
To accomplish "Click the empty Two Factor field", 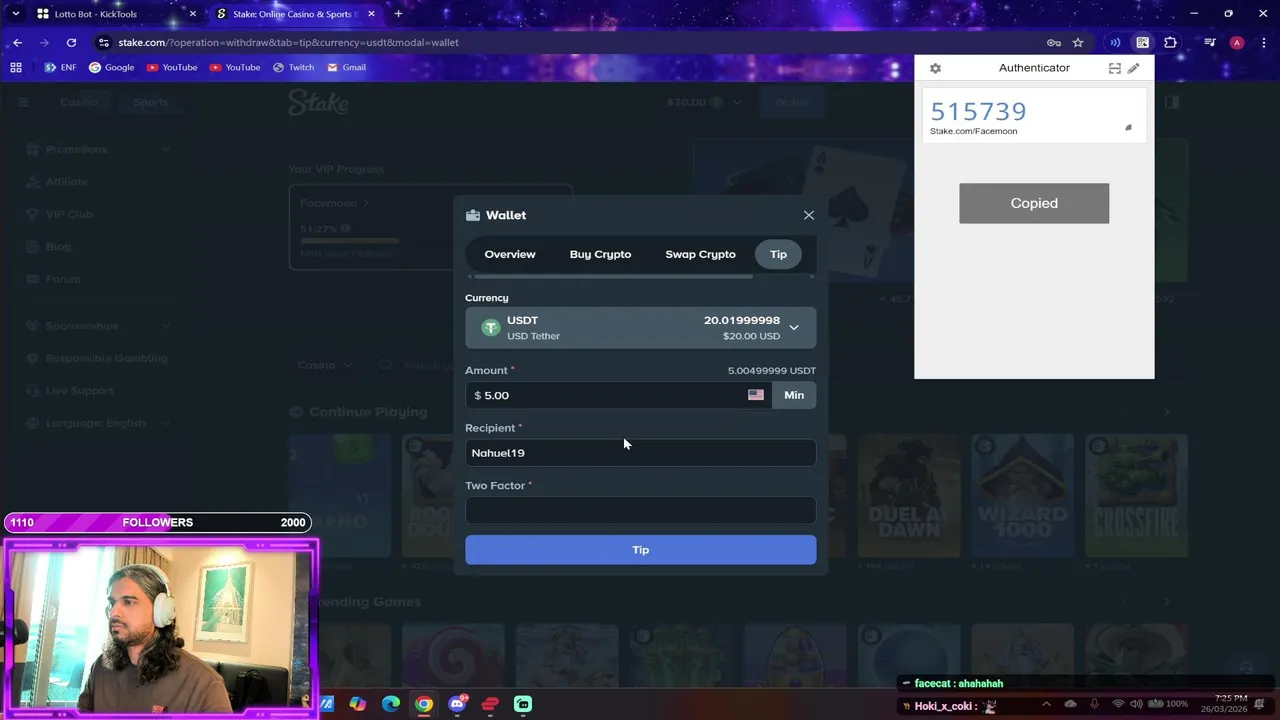I will 640,510.
